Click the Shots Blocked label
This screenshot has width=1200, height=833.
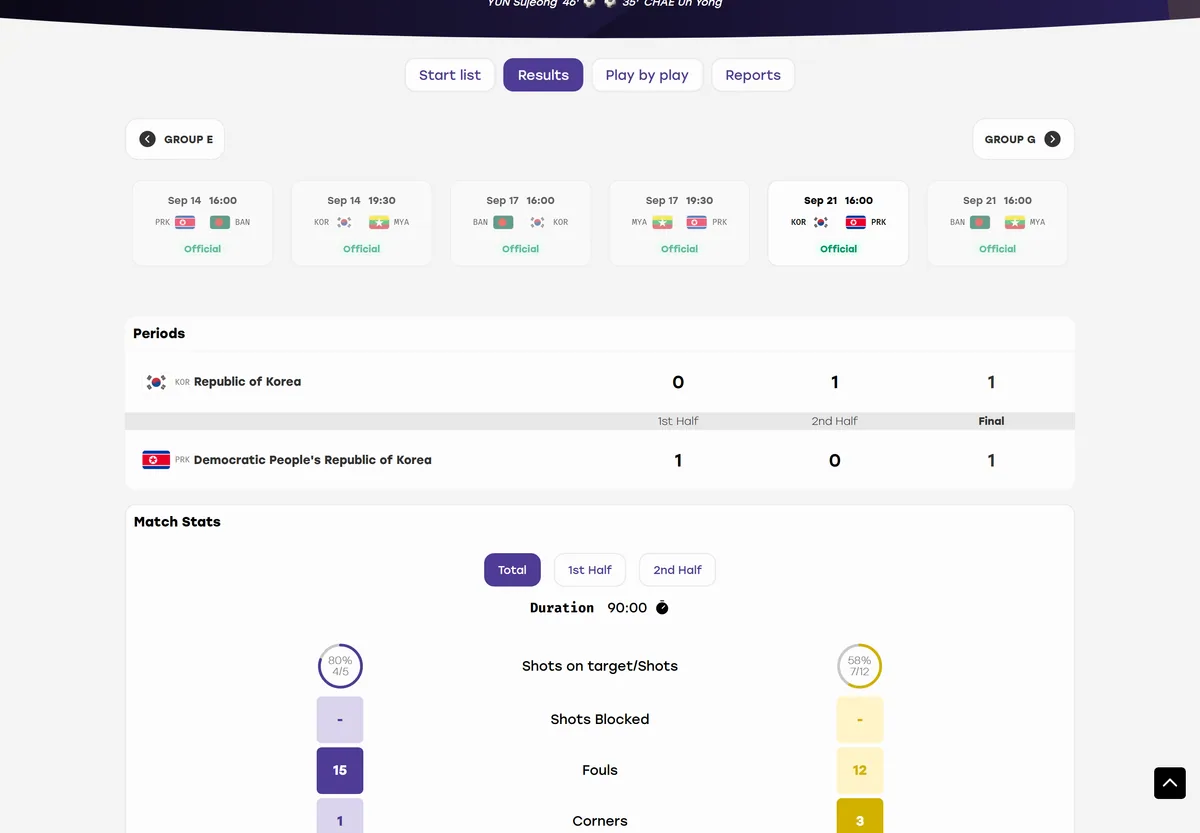point(600,719)
